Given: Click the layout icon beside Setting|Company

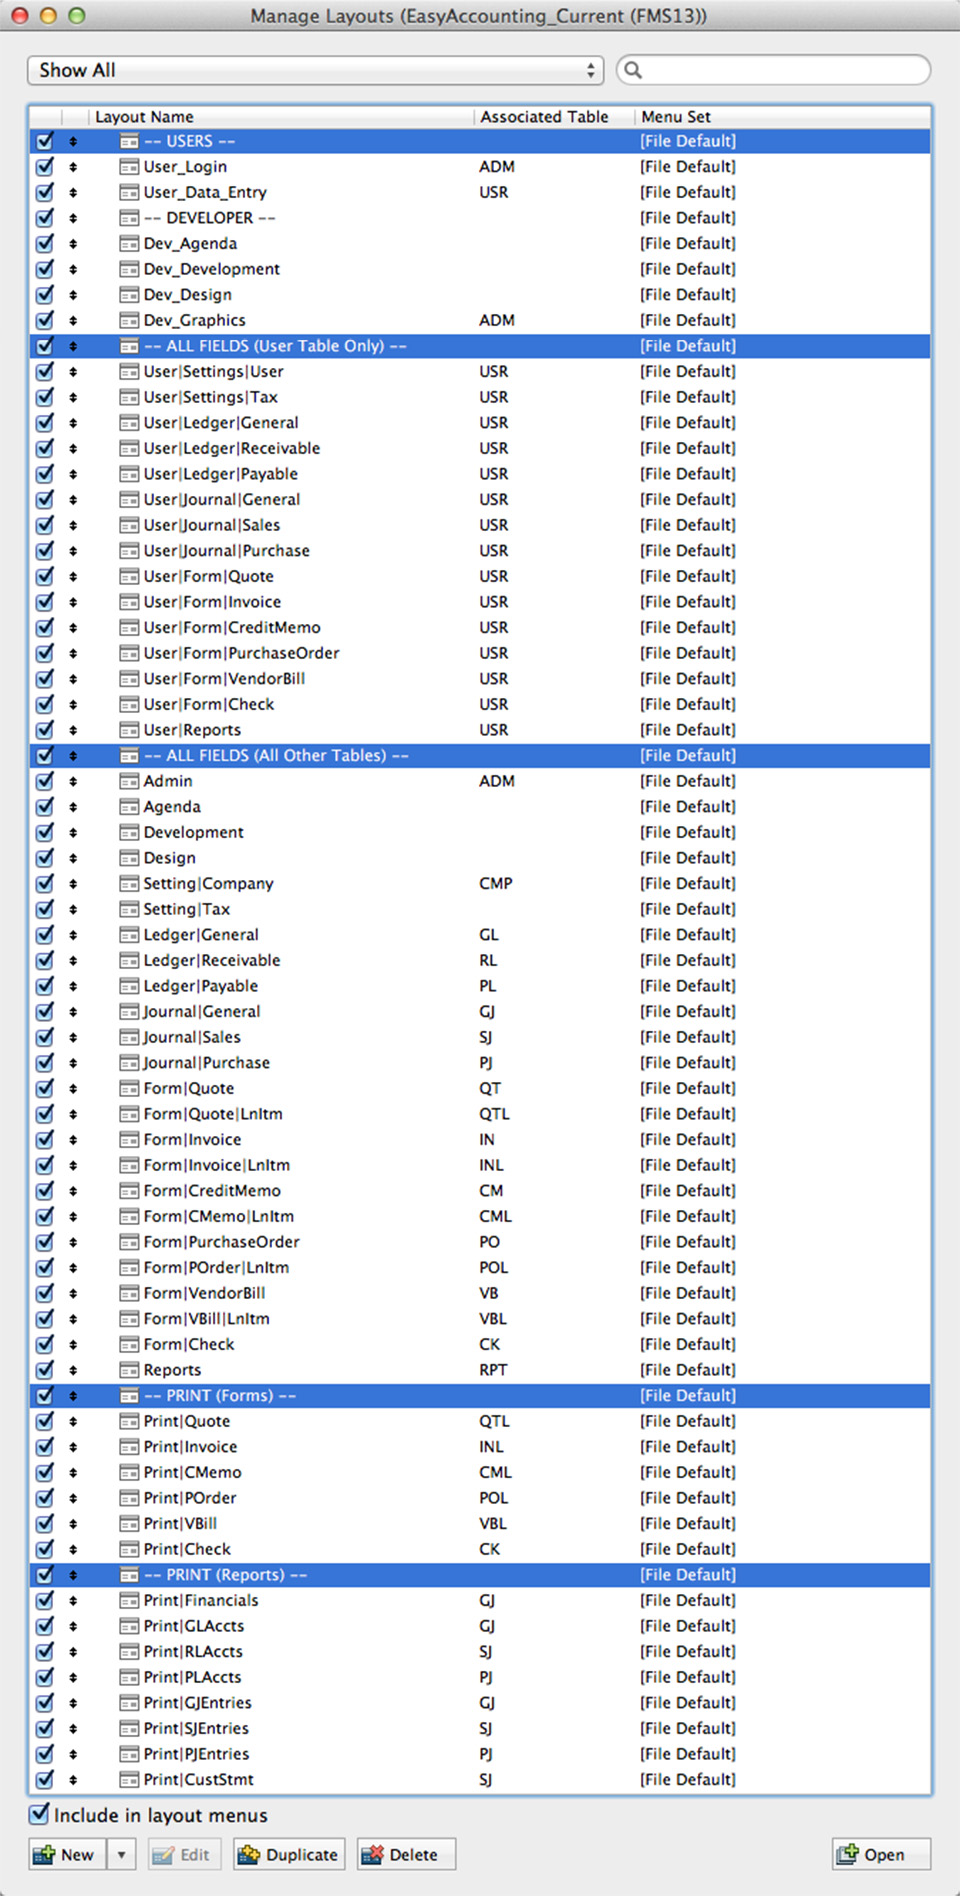Looking at the screenshot, I should [129, 884].
